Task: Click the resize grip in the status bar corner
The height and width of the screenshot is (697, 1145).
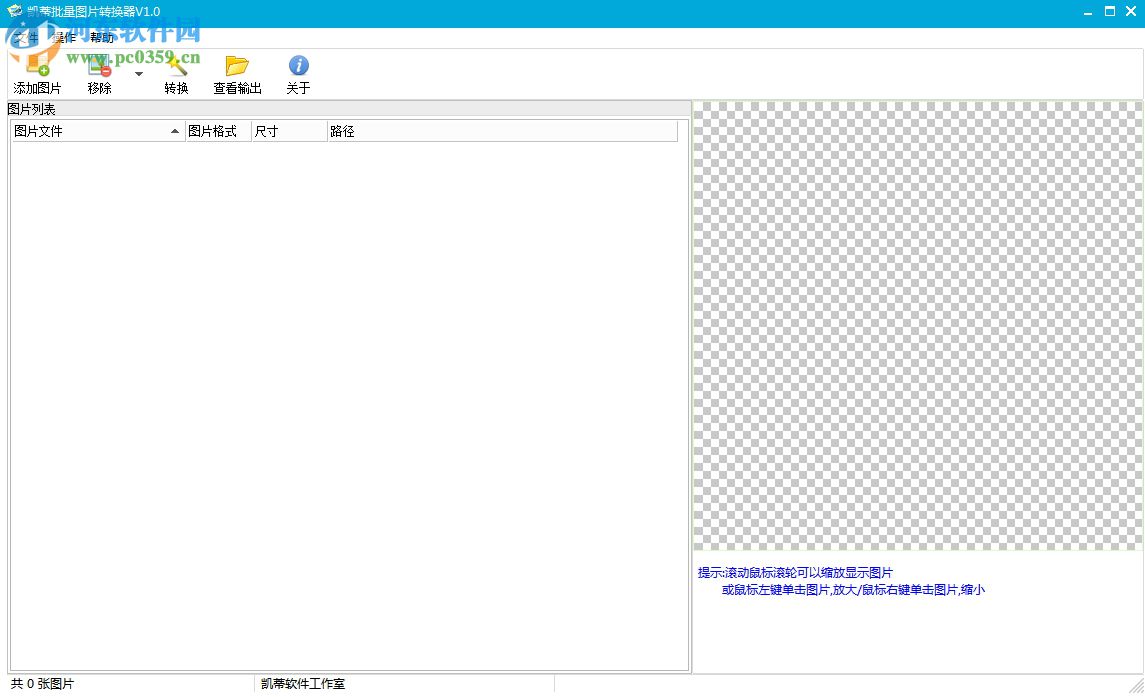Action: pyautogui.click(x=1136, y=685)
